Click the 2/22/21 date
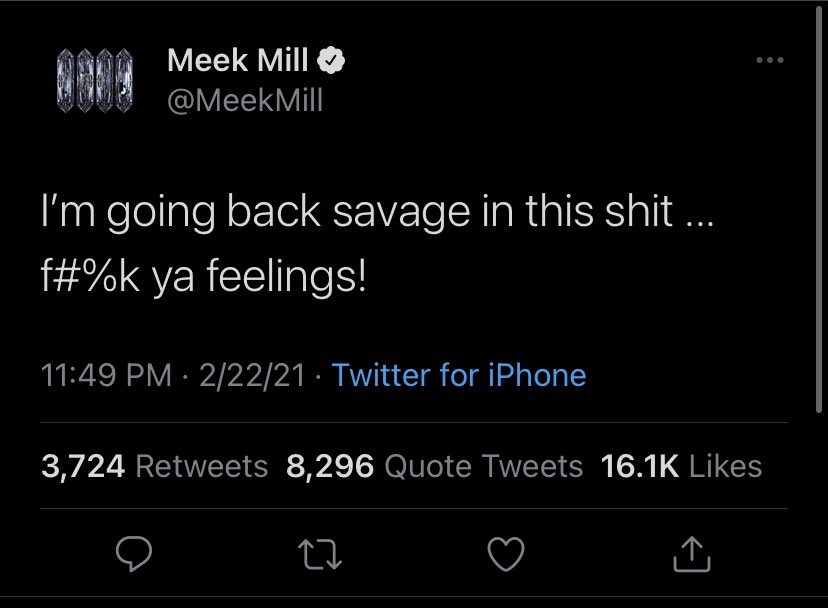The image size is (828, 608). (x=252, y=376)
